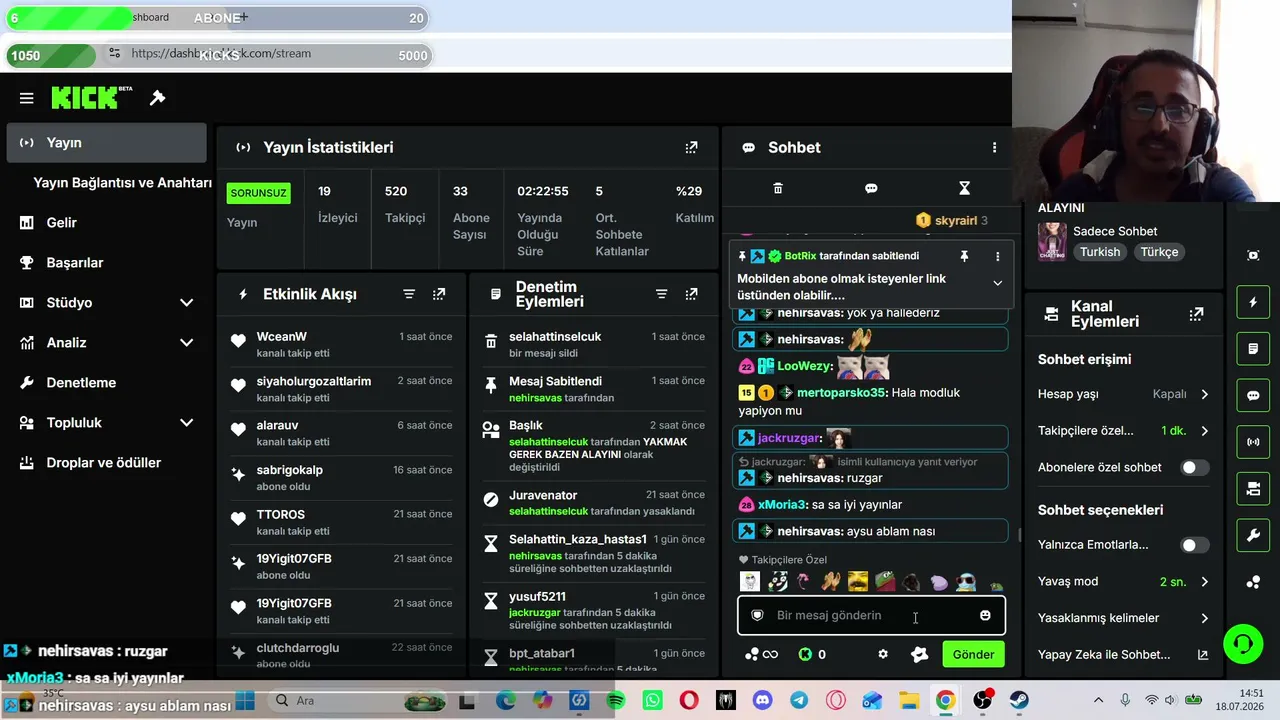Click the badge icon beside Gönder
1280x720 pixels.
click(x=920, y=654)
